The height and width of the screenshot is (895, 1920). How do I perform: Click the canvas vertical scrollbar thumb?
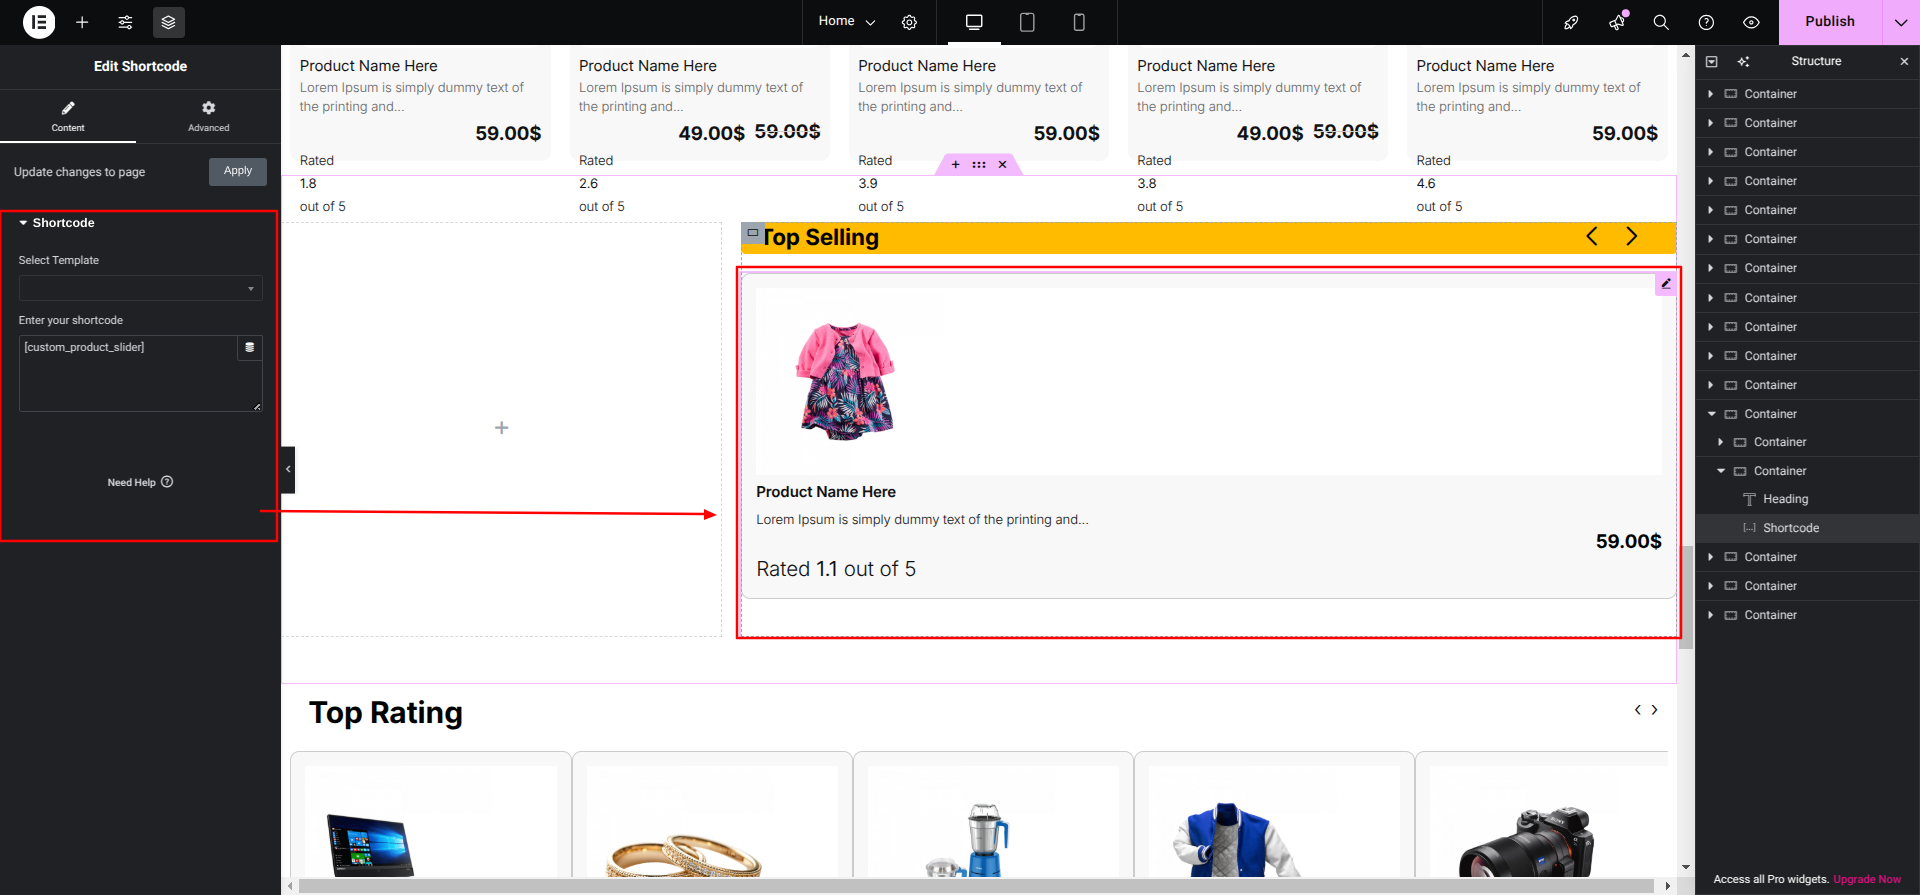[x=1686, y=598]
